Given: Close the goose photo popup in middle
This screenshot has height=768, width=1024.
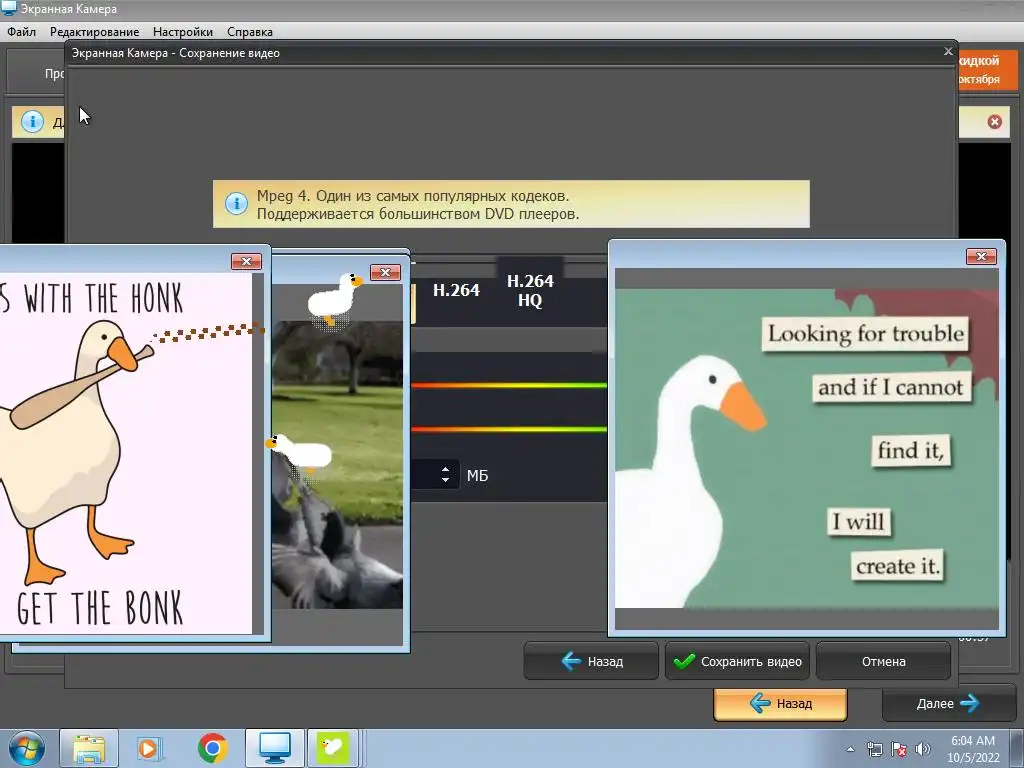Looking at the screenshot, I should 385,272.
